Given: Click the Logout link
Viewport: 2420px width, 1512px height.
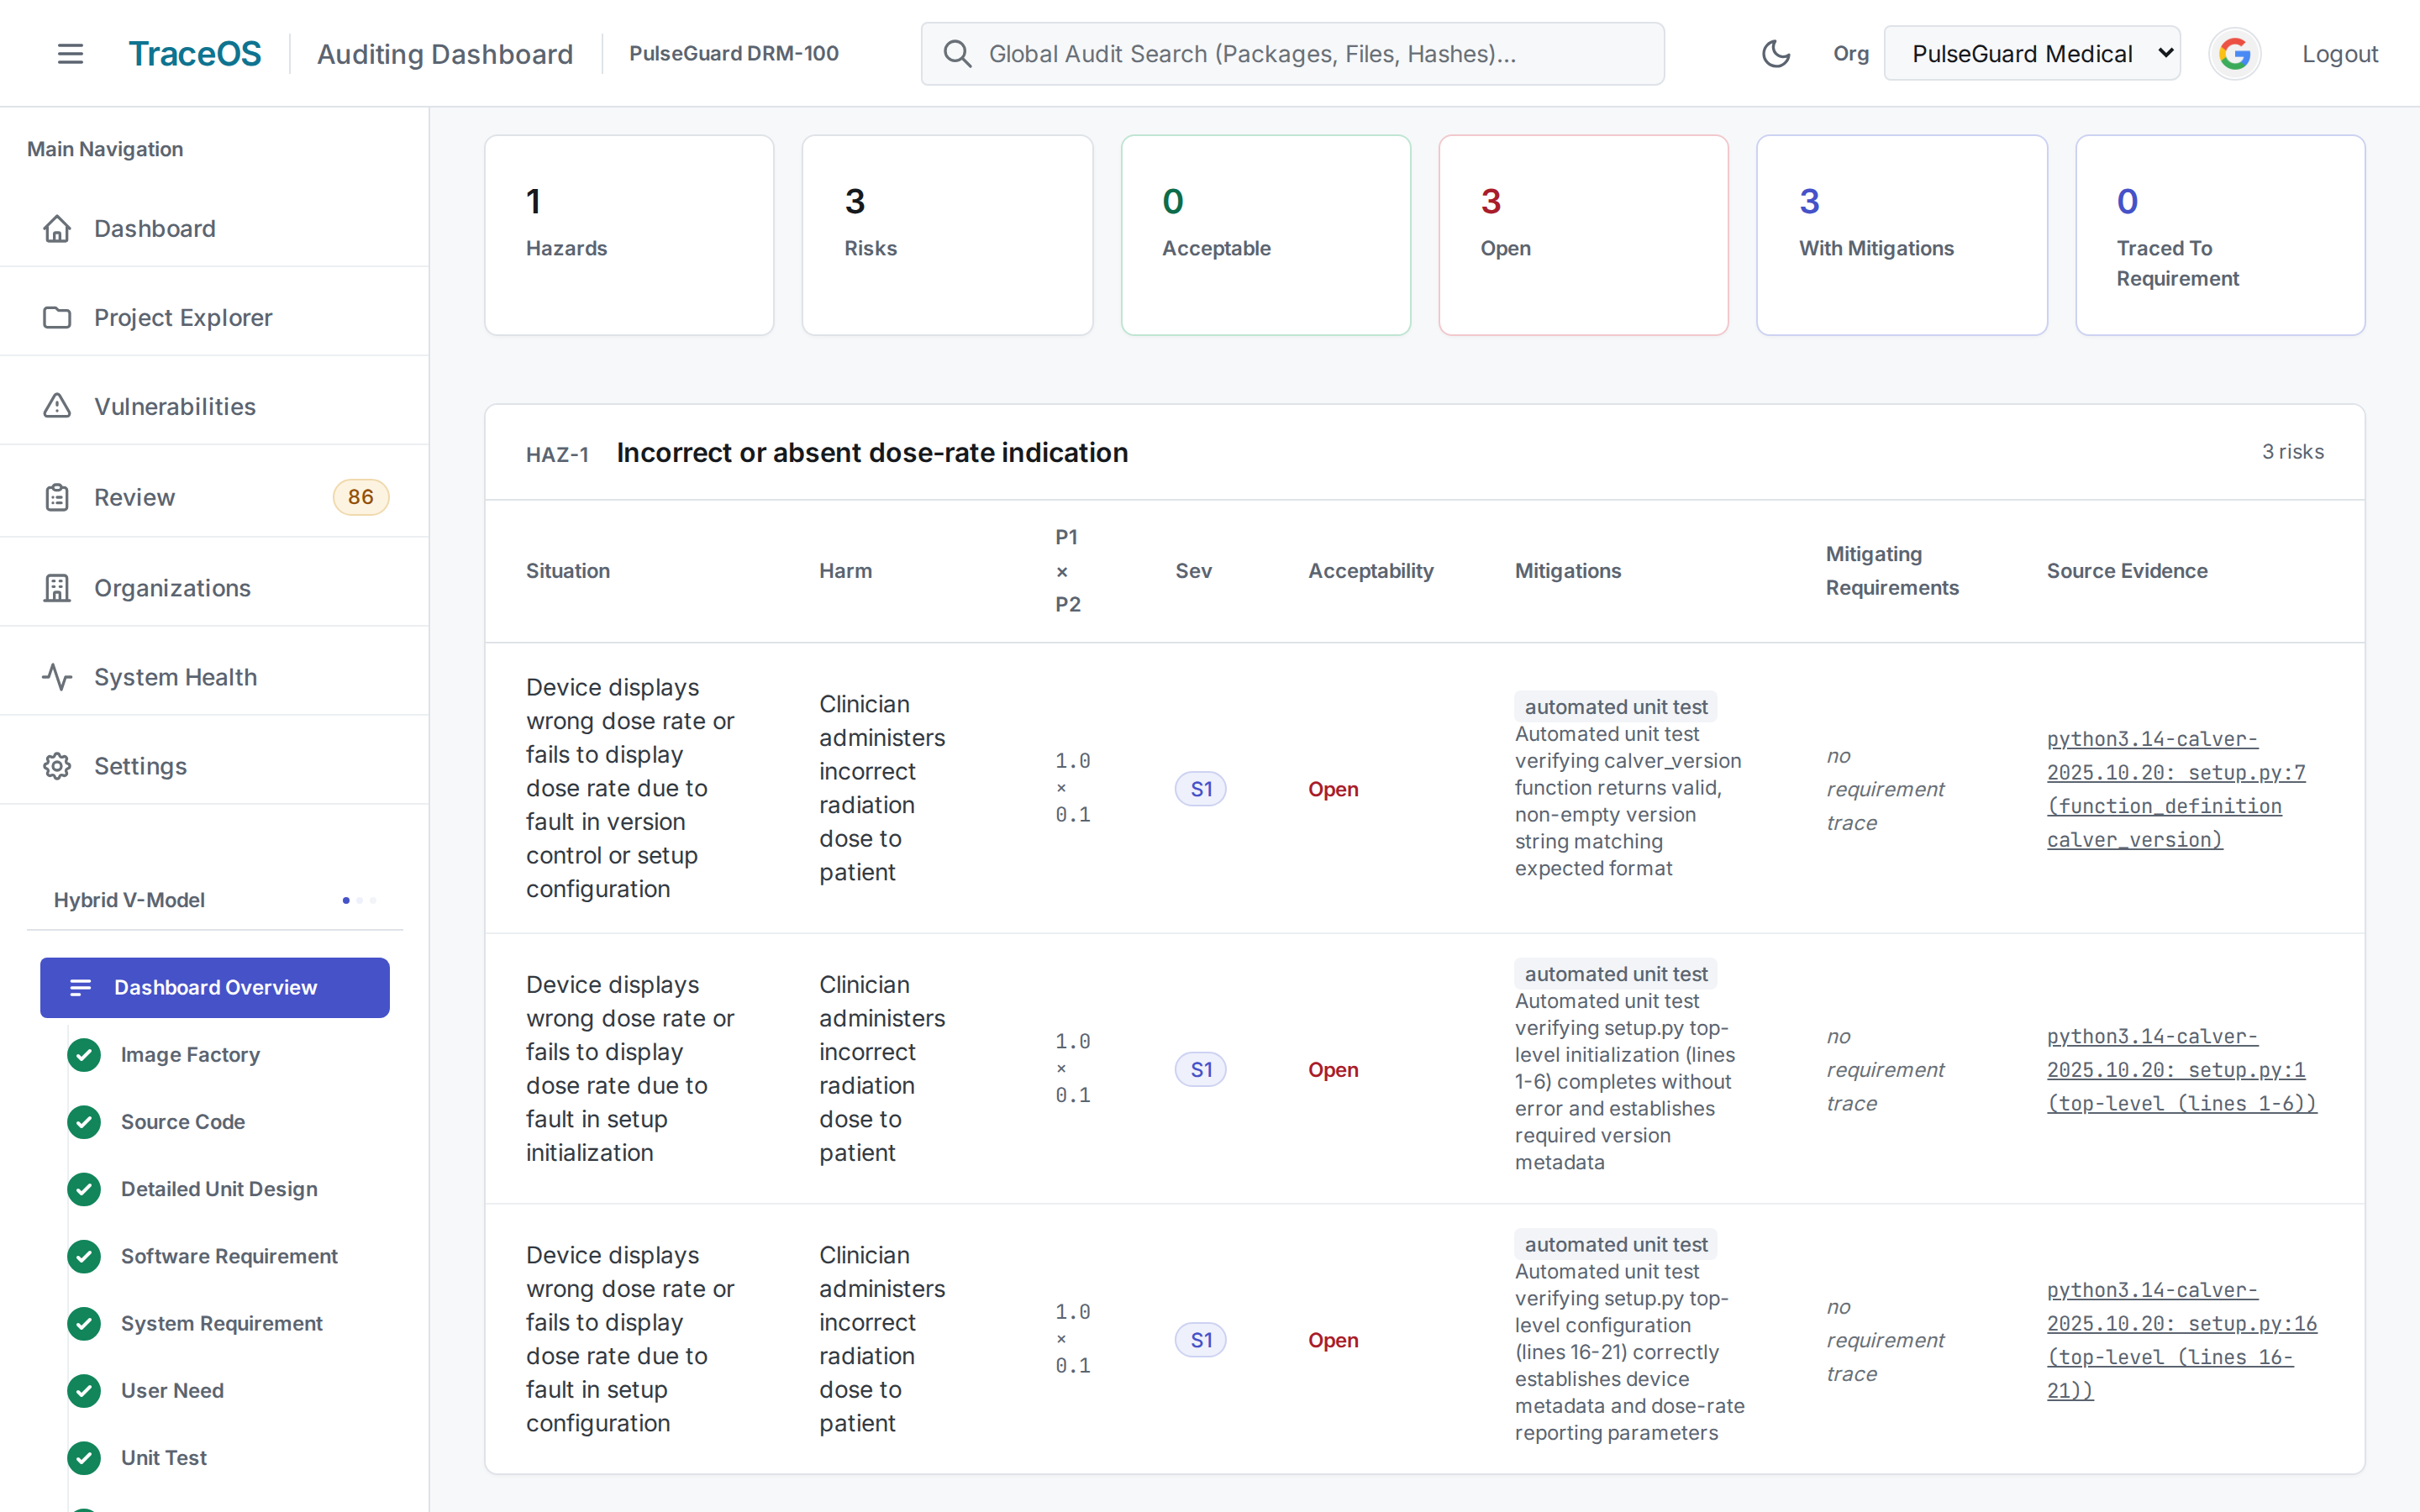Looking at the screenshot, I should click(2340, 54).
